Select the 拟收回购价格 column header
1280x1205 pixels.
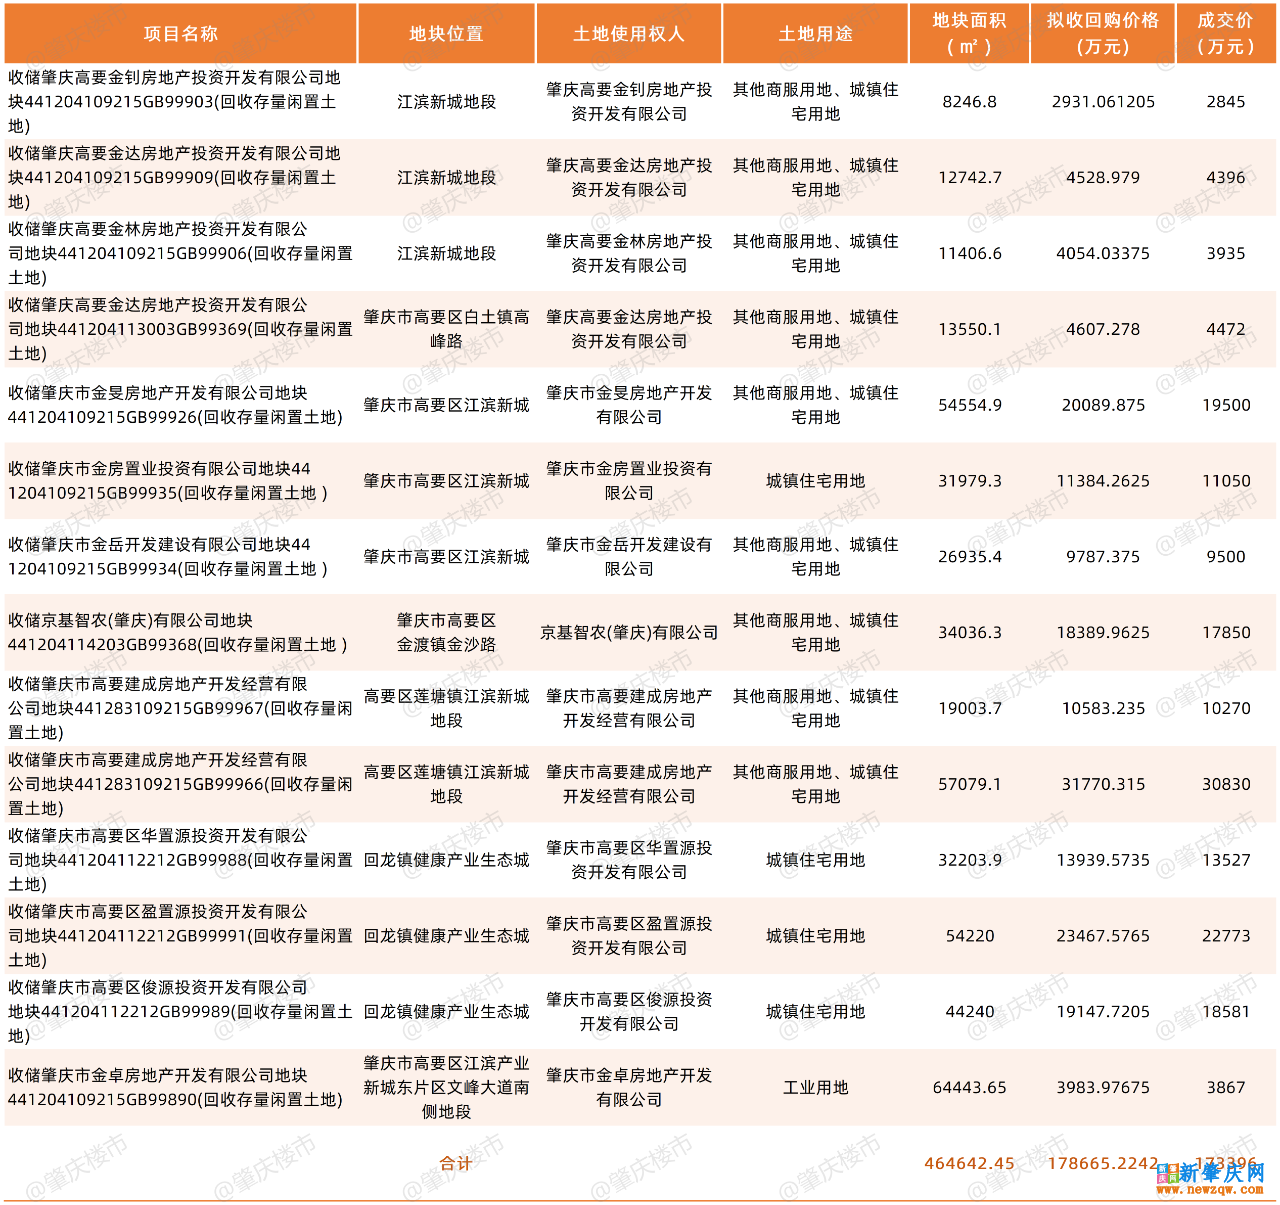[1103, 34]
